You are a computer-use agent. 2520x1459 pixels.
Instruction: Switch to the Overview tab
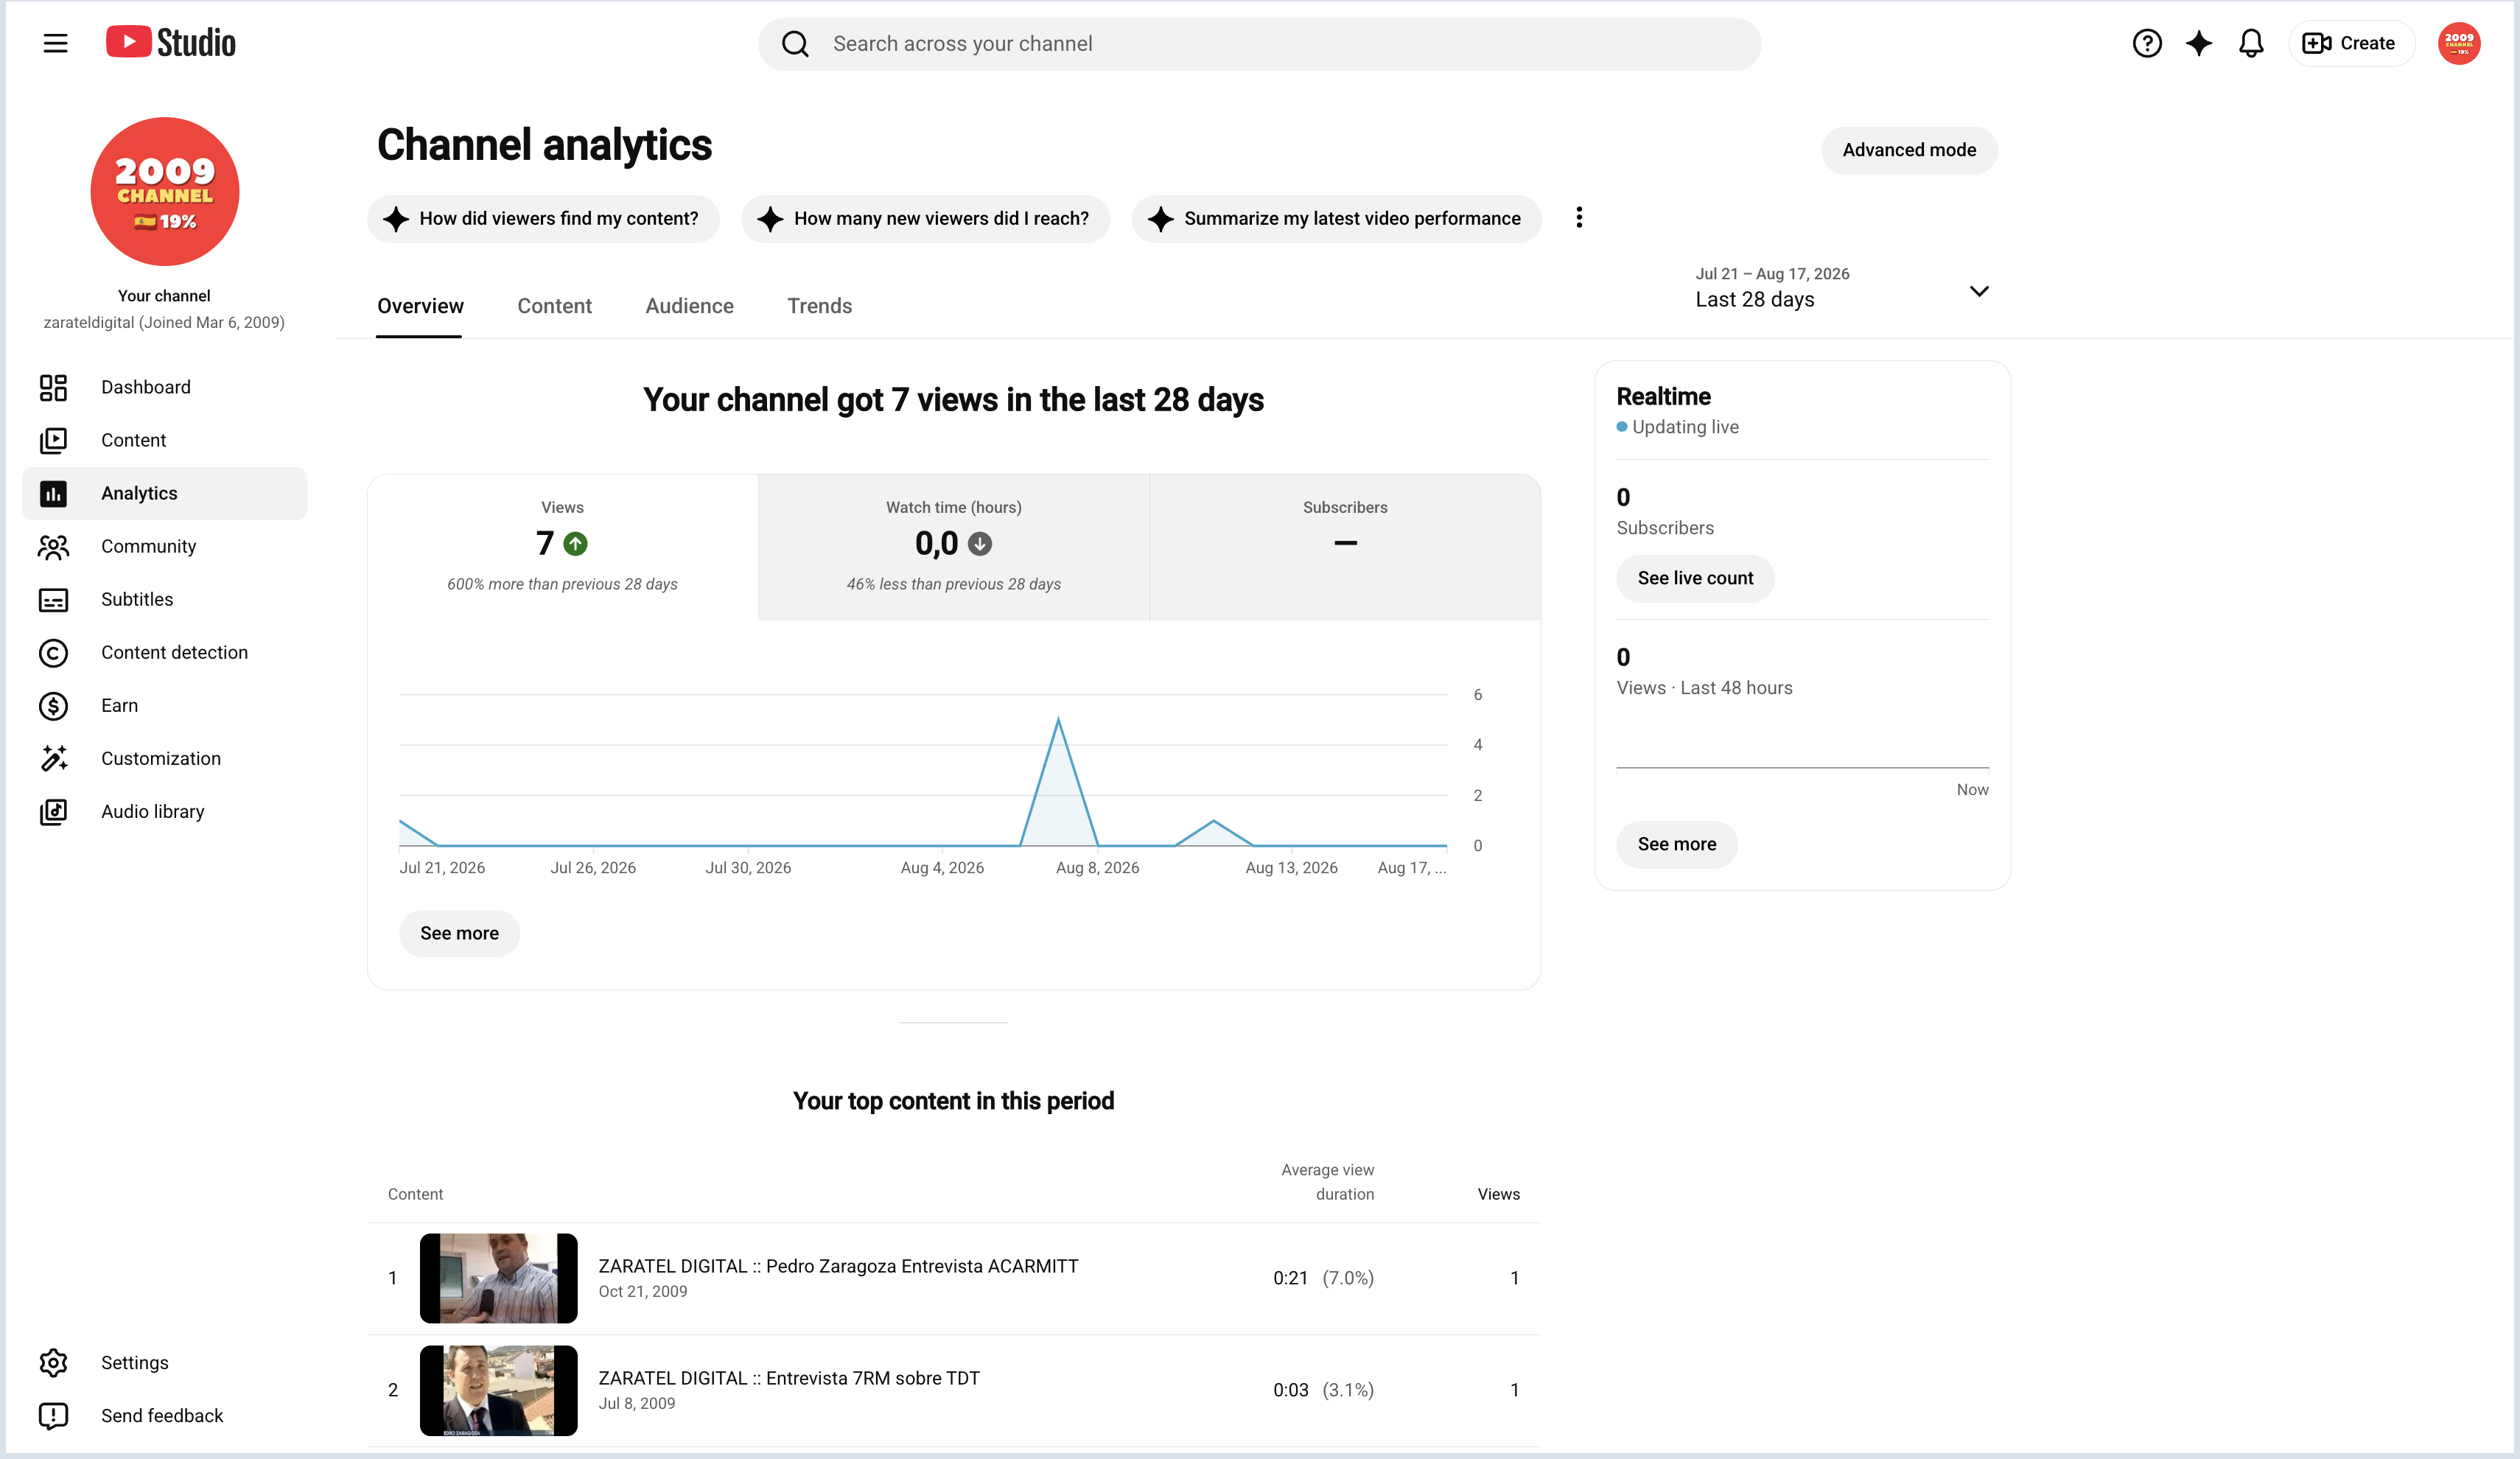(x=420, y=306)
